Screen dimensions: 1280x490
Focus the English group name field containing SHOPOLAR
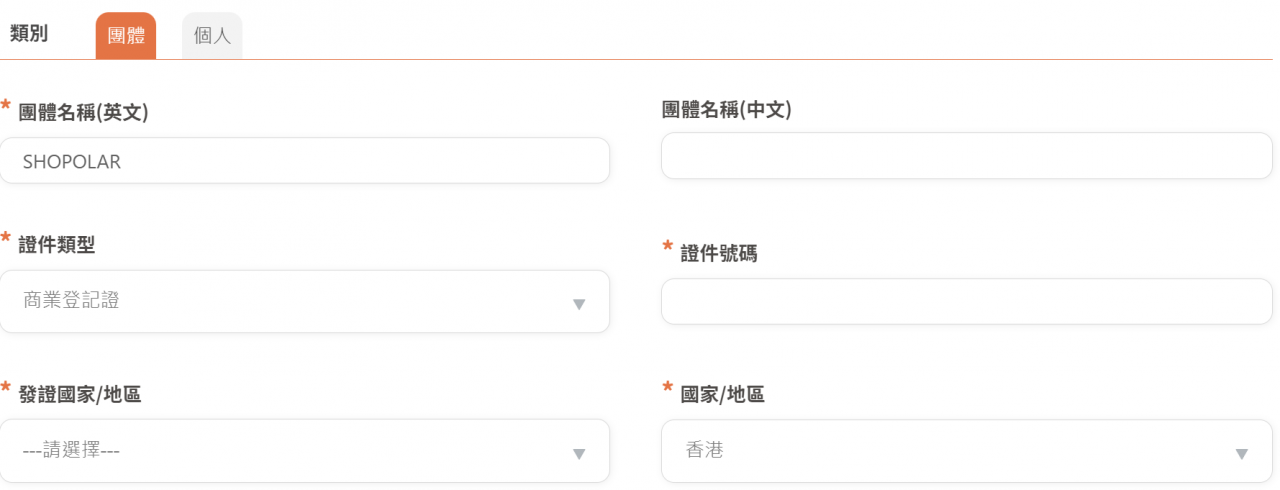coord(304,161)
